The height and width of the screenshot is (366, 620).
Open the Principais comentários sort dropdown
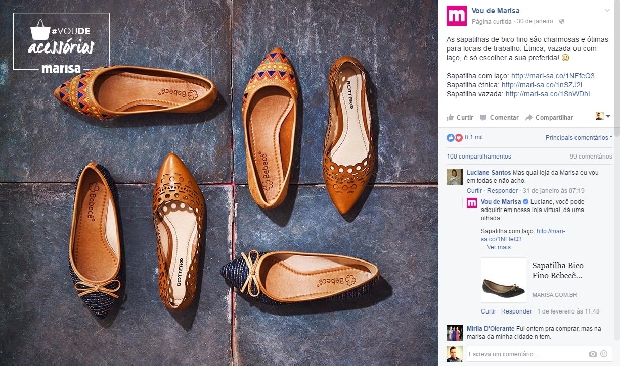pos(578,138)
